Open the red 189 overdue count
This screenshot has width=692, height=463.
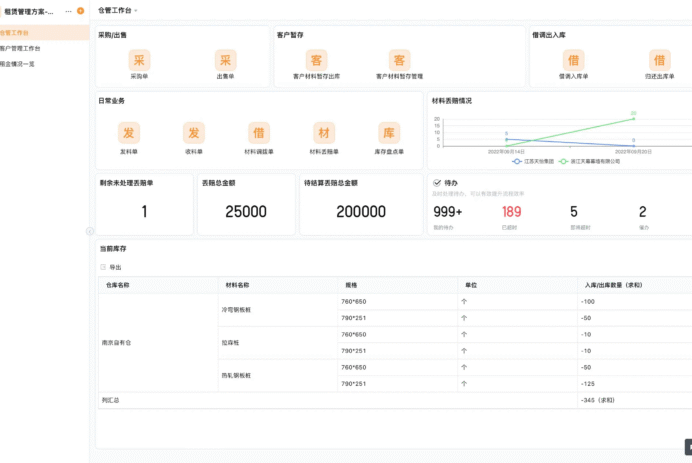click(x=511, y=212)
